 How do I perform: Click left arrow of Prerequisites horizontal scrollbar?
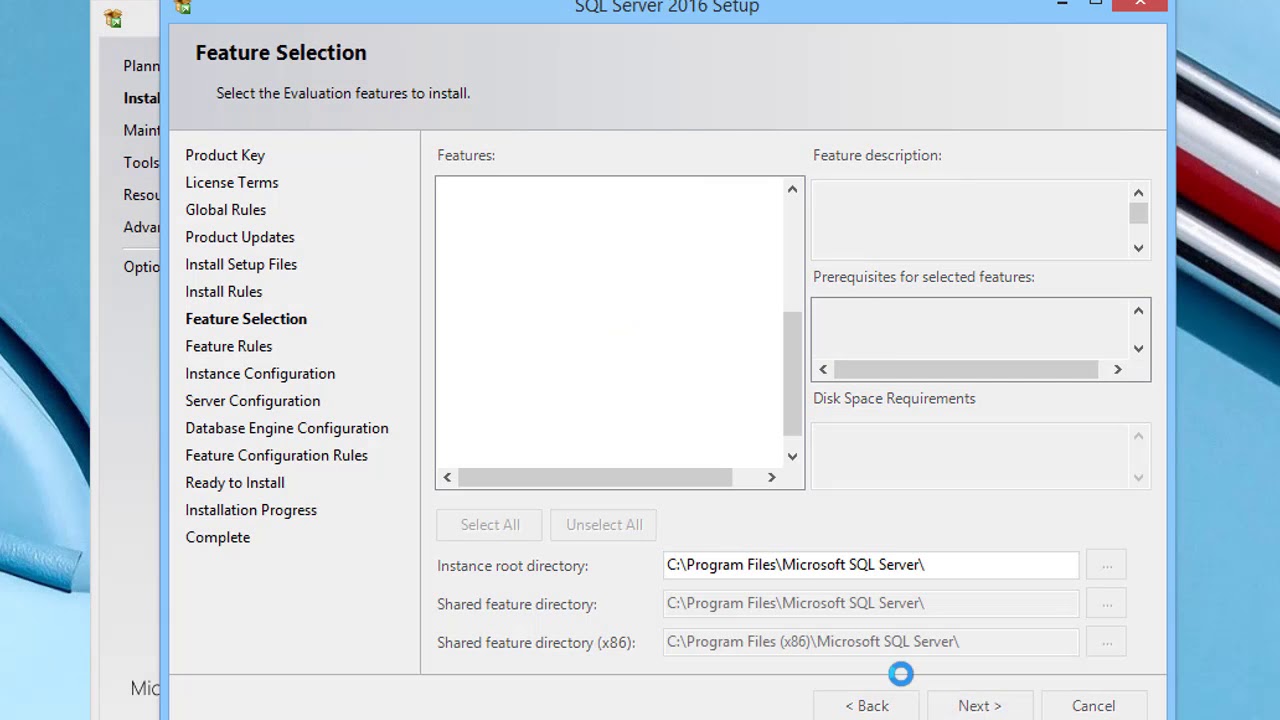(823, 369)
